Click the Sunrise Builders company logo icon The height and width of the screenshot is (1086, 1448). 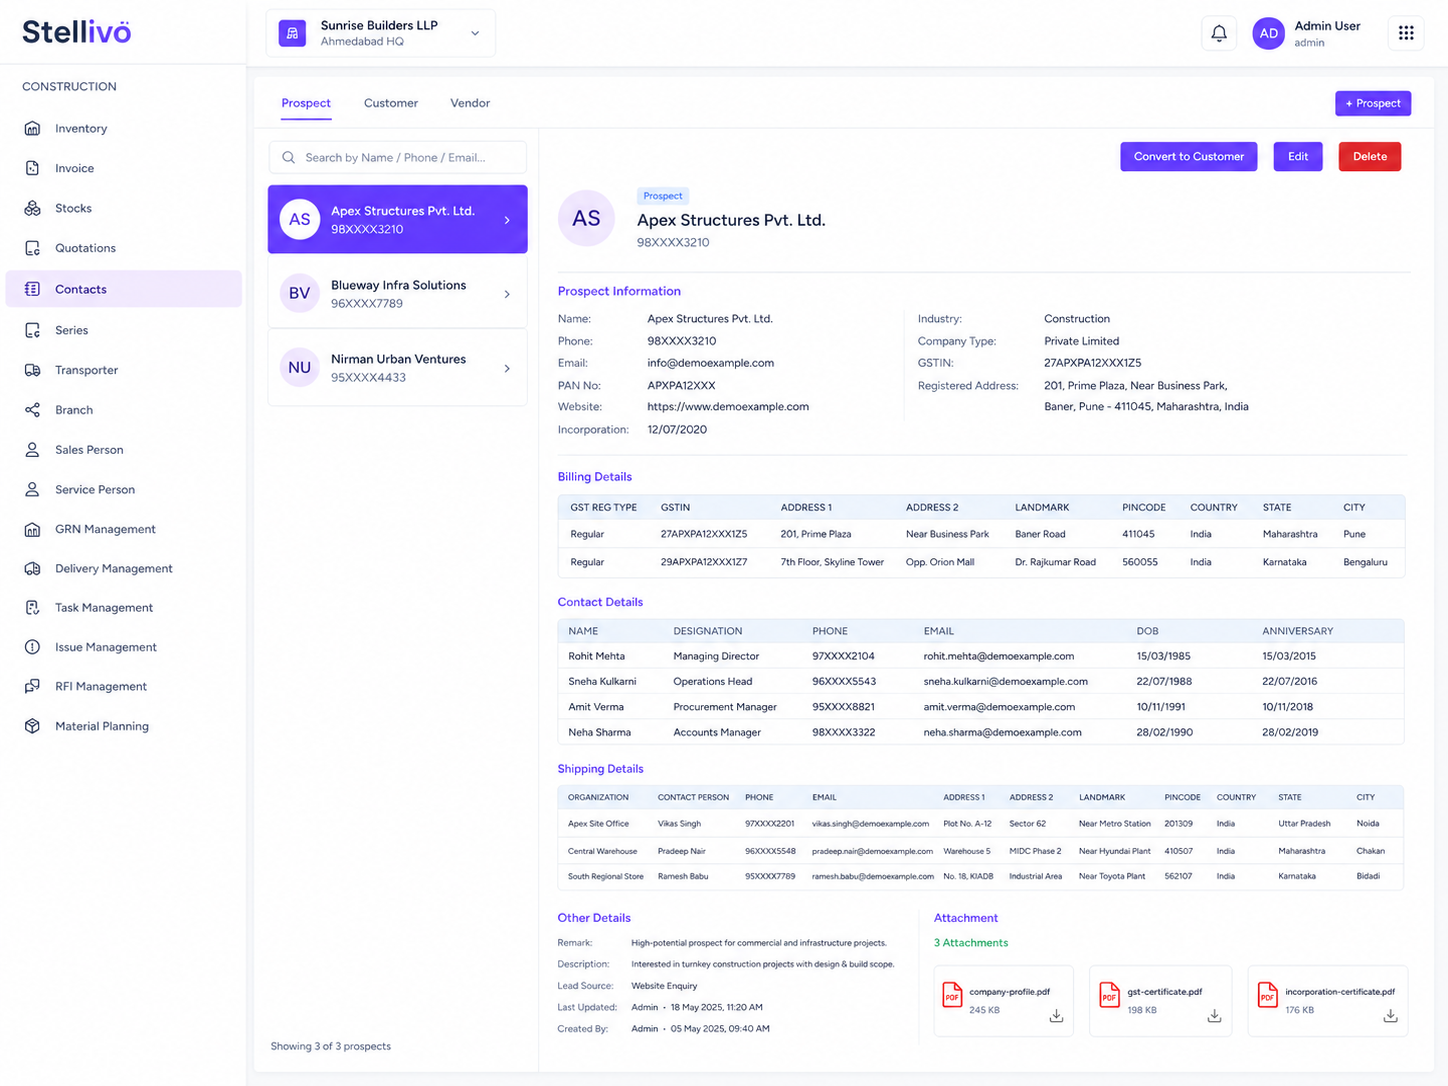(x=292, y=33)
